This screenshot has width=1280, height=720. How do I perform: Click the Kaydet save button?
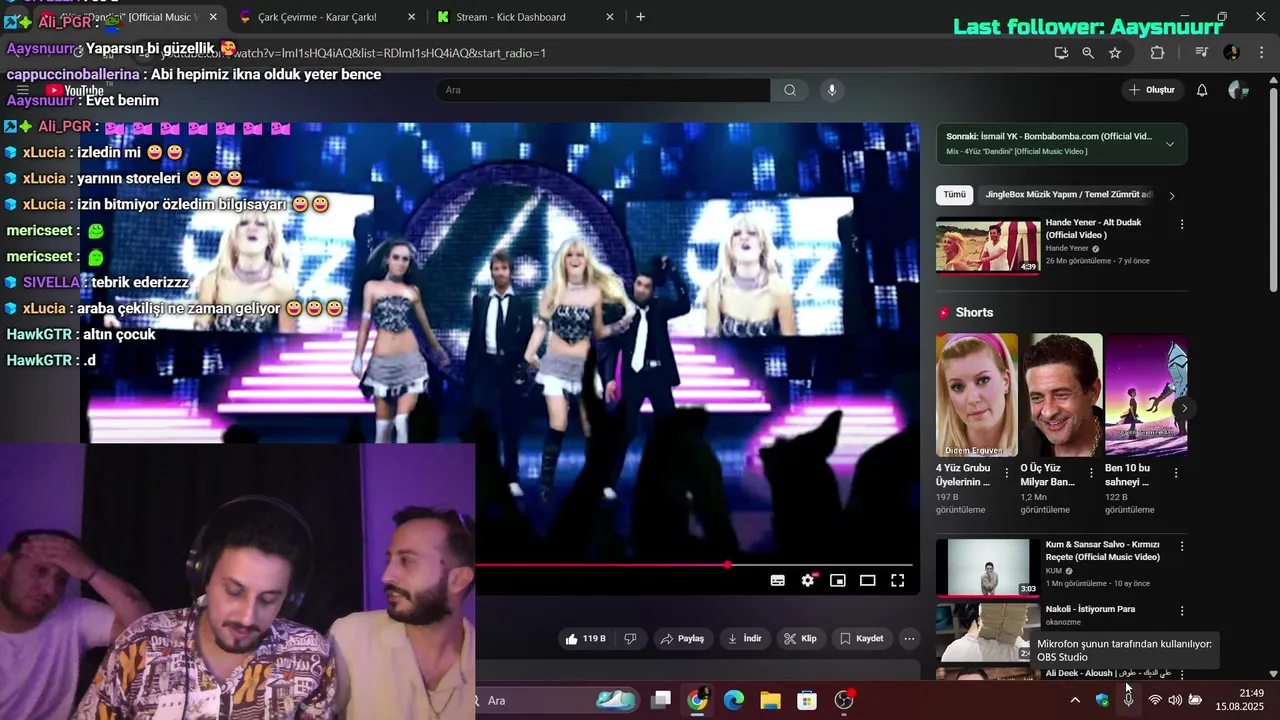click(x=861, y=639)
